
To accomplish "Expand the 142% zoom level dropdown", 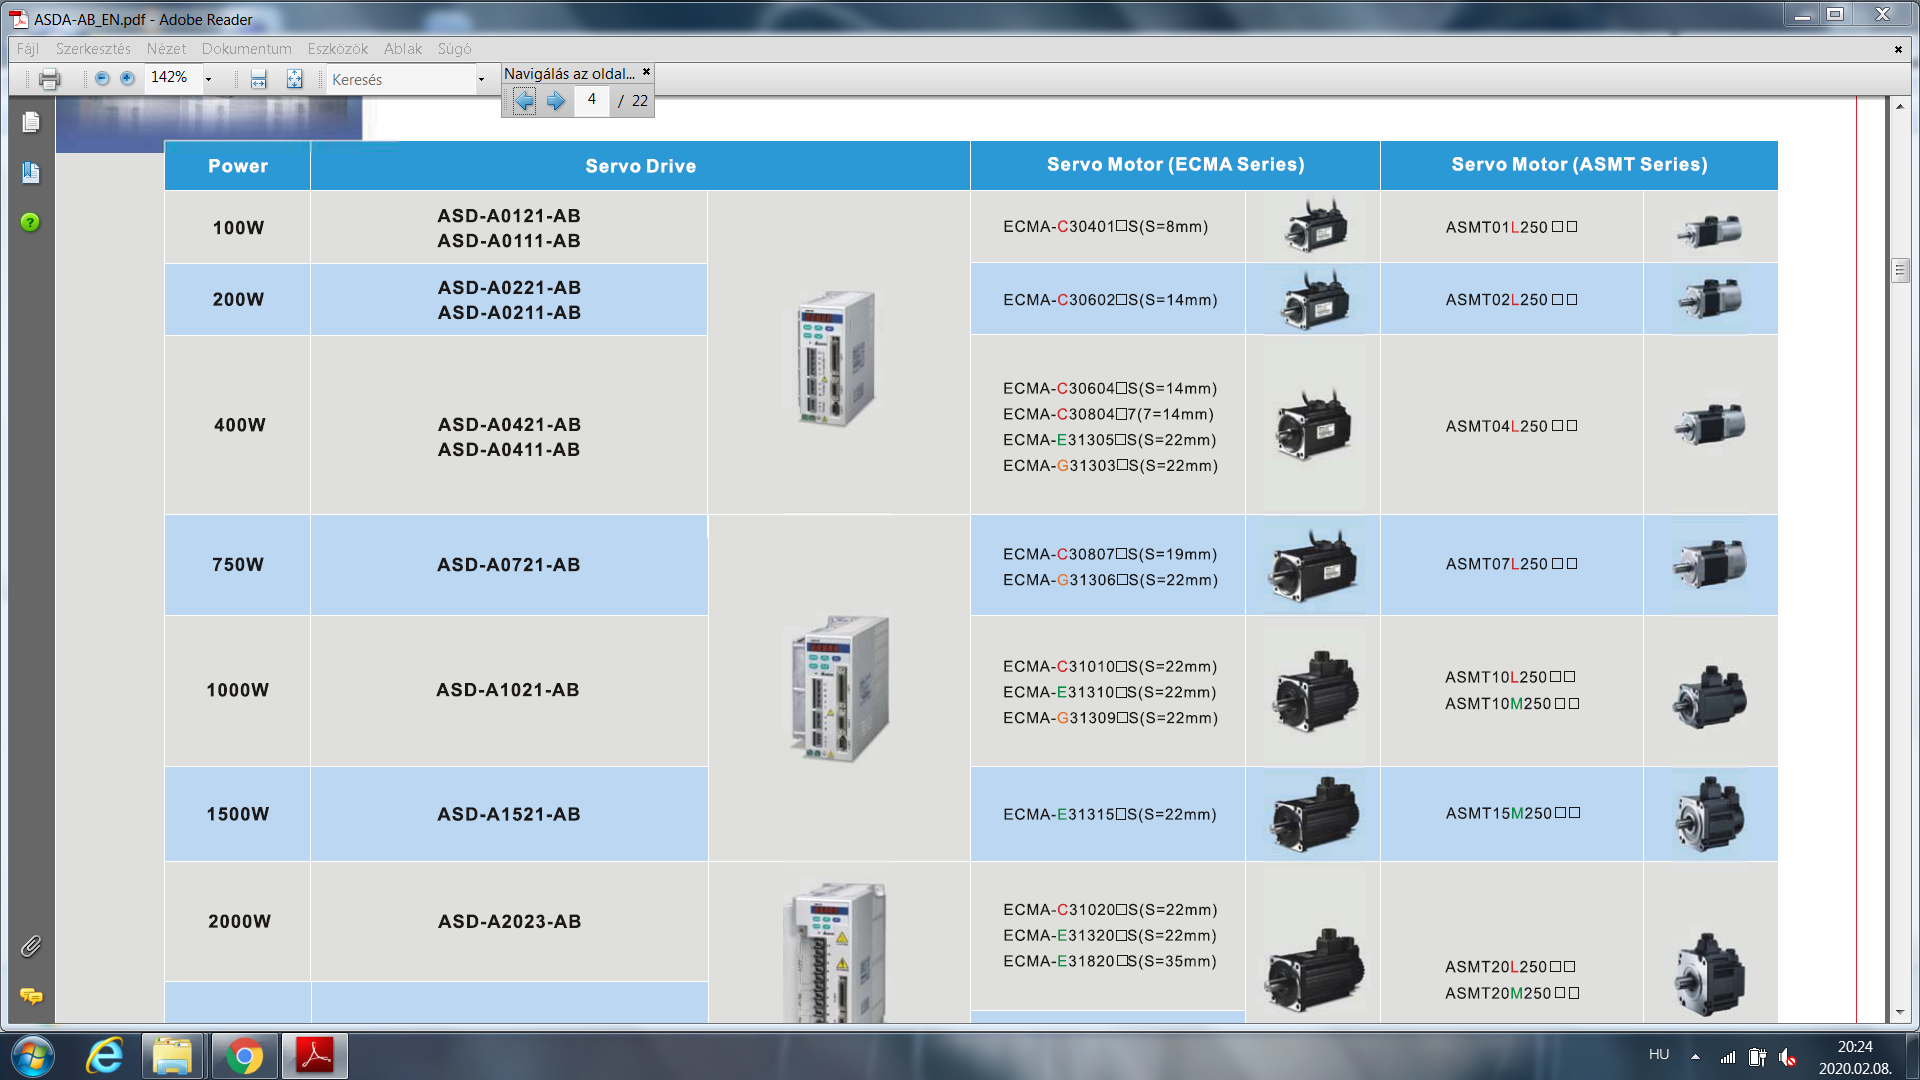I will click(x=208, y=79).
